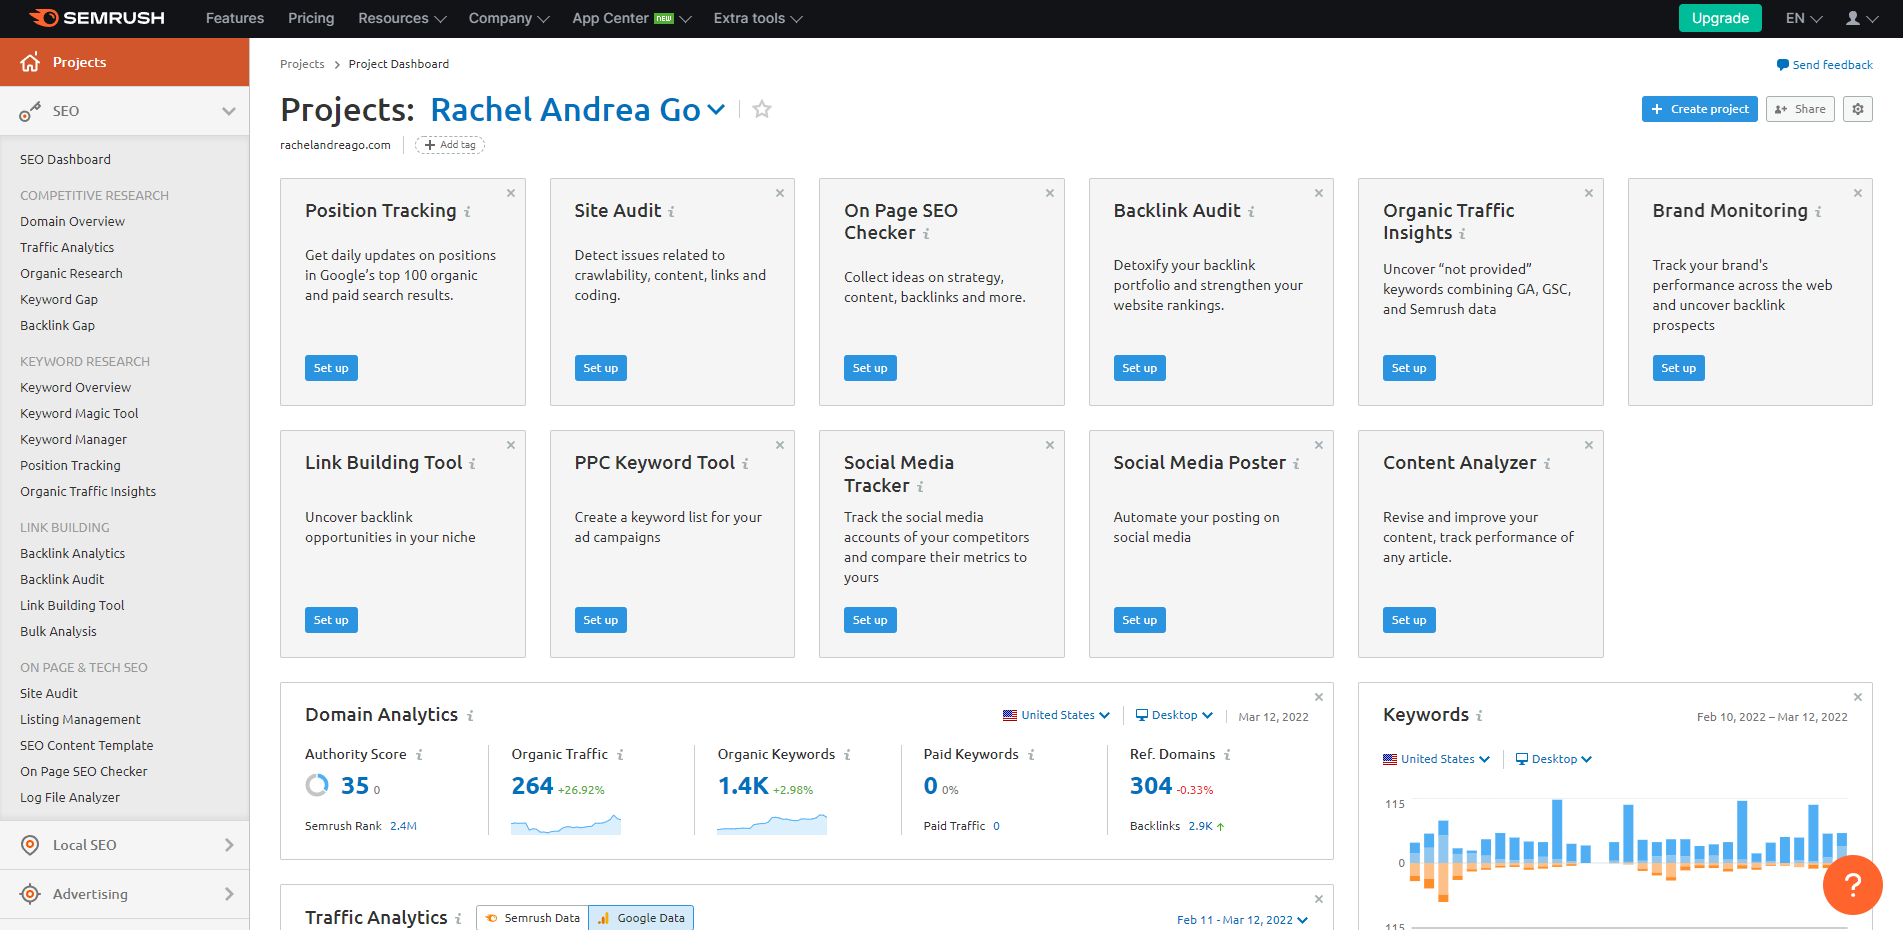1903x930 pixels.
Task: Open Keyword Magic Tool in sidebar
Action: click(79, 413)
